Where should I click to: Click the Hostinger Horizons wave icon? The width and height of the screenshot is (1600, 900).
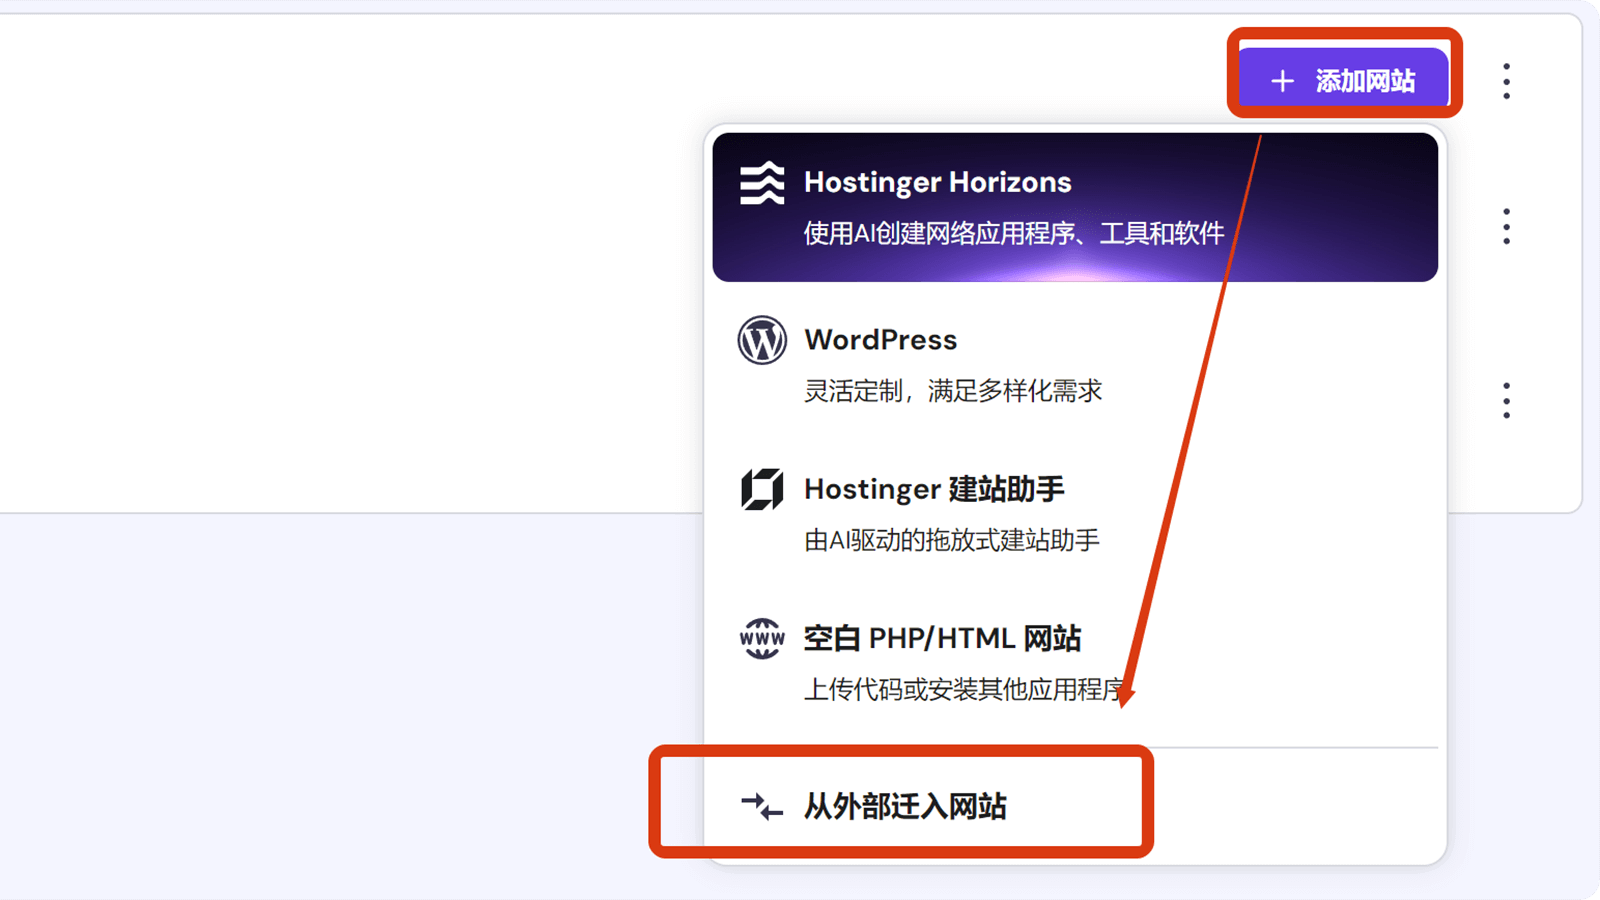coord(762,183)
